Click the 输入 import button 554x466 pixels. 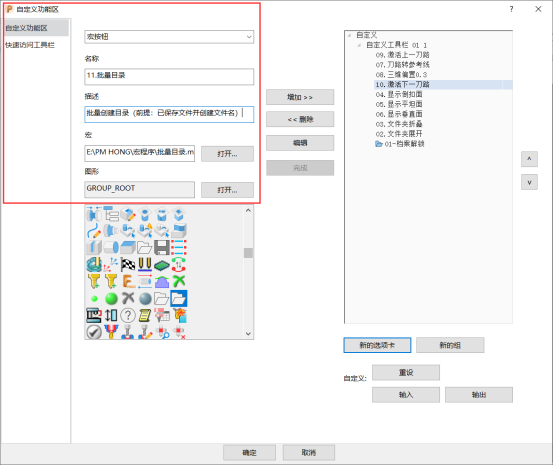[x=406, y=395]
